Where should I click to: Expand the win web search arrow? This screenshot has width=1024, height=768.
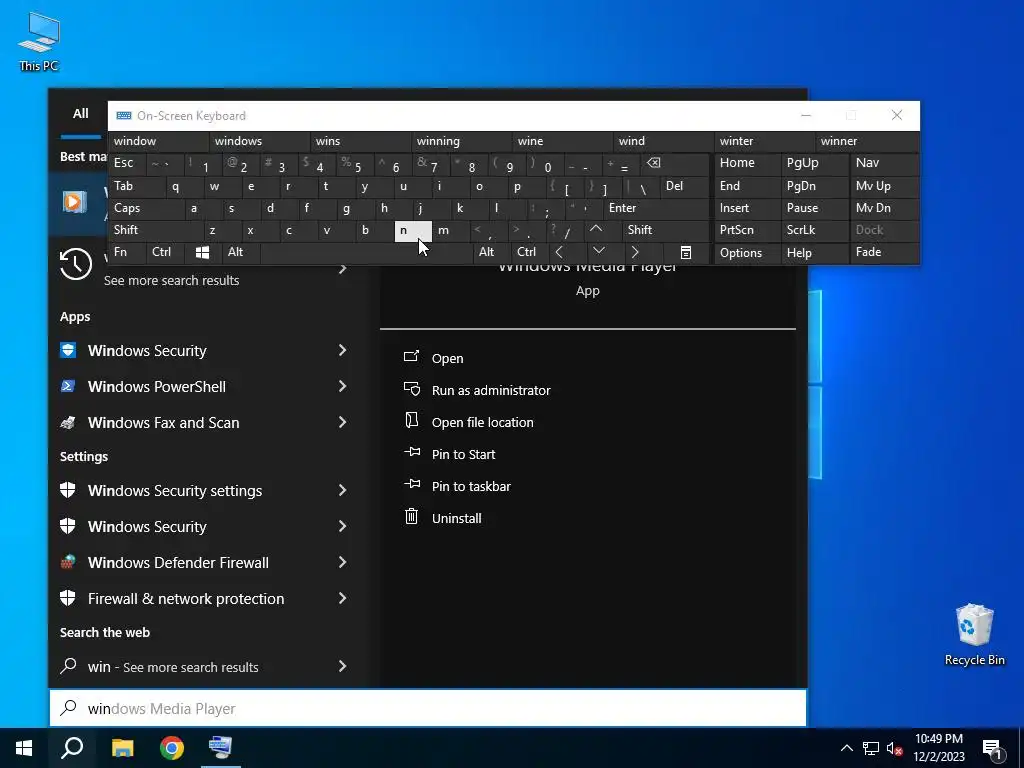(342, 665)
